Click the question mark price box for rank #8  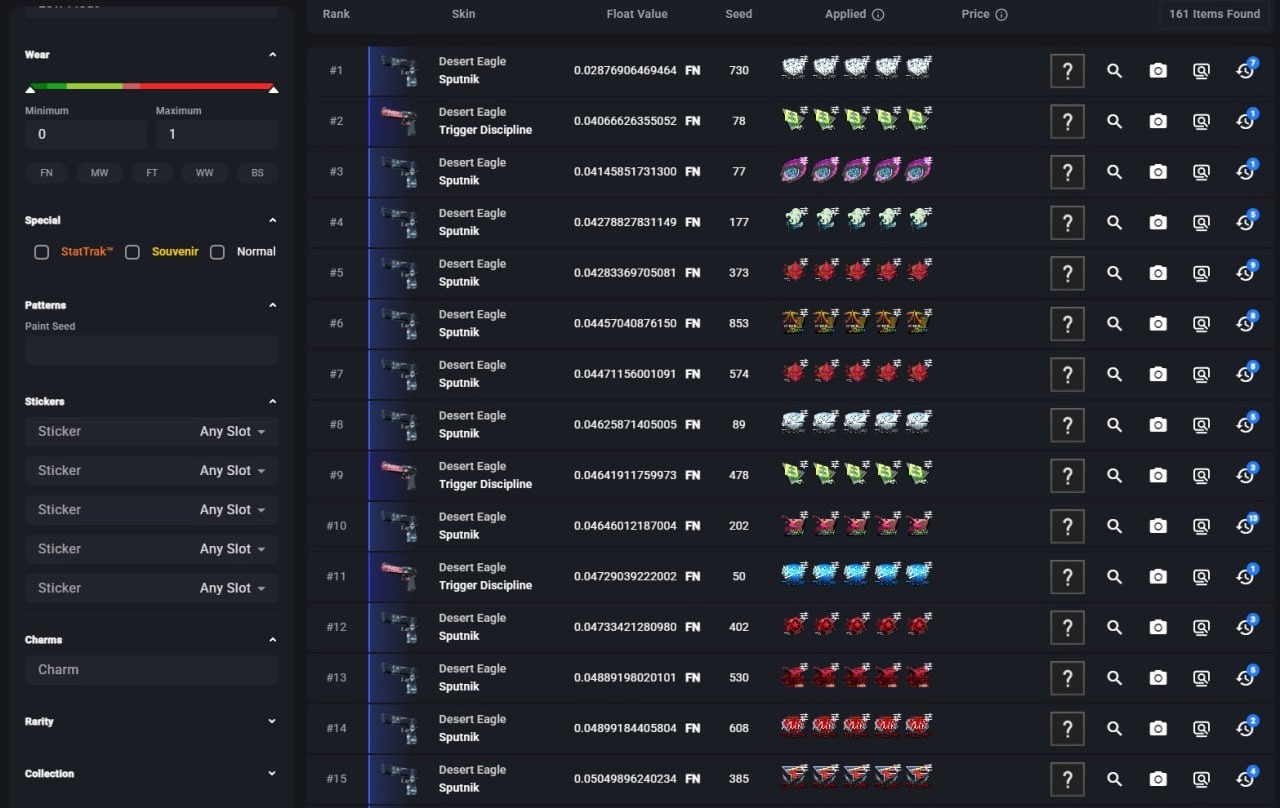coord(1067,425)
